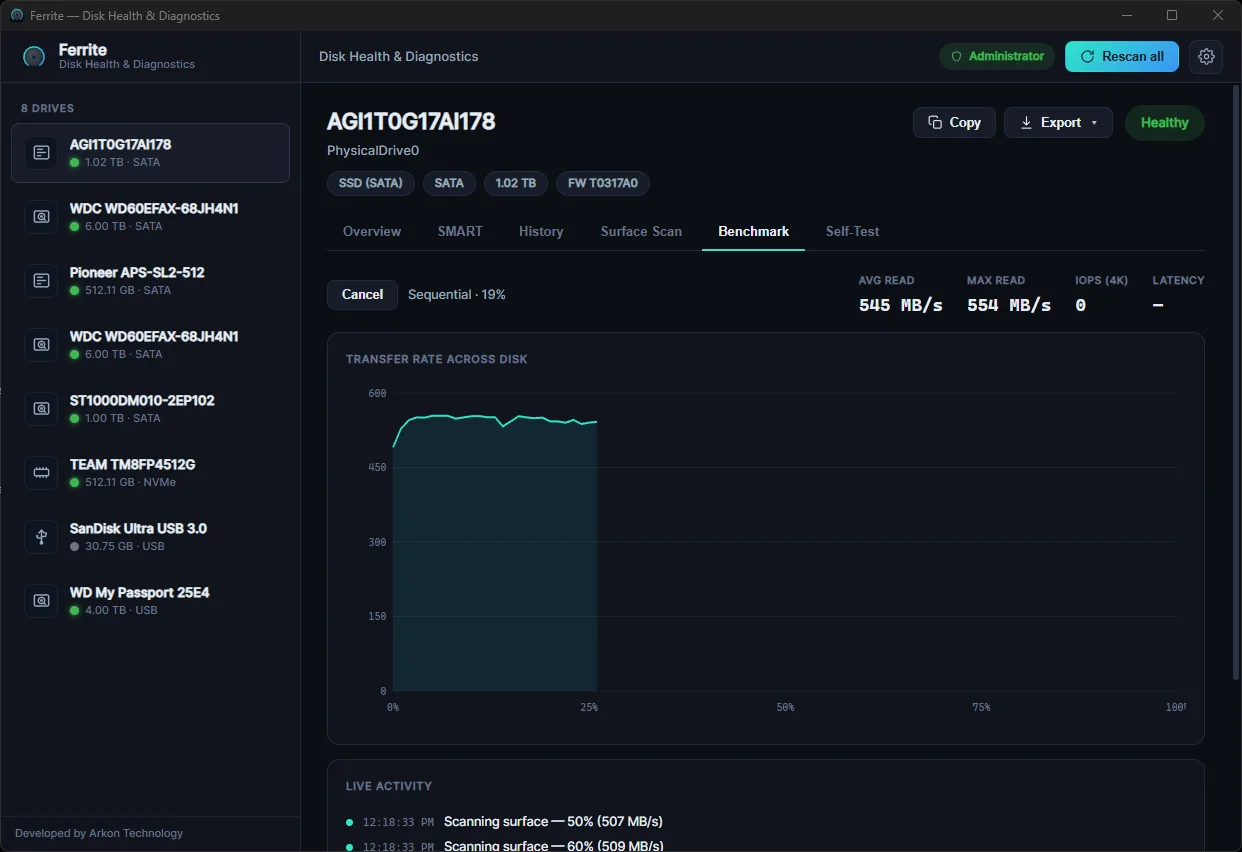Click the log entry Scanning surface — 60% (509 MB/s)

click(x=553, y=846)
